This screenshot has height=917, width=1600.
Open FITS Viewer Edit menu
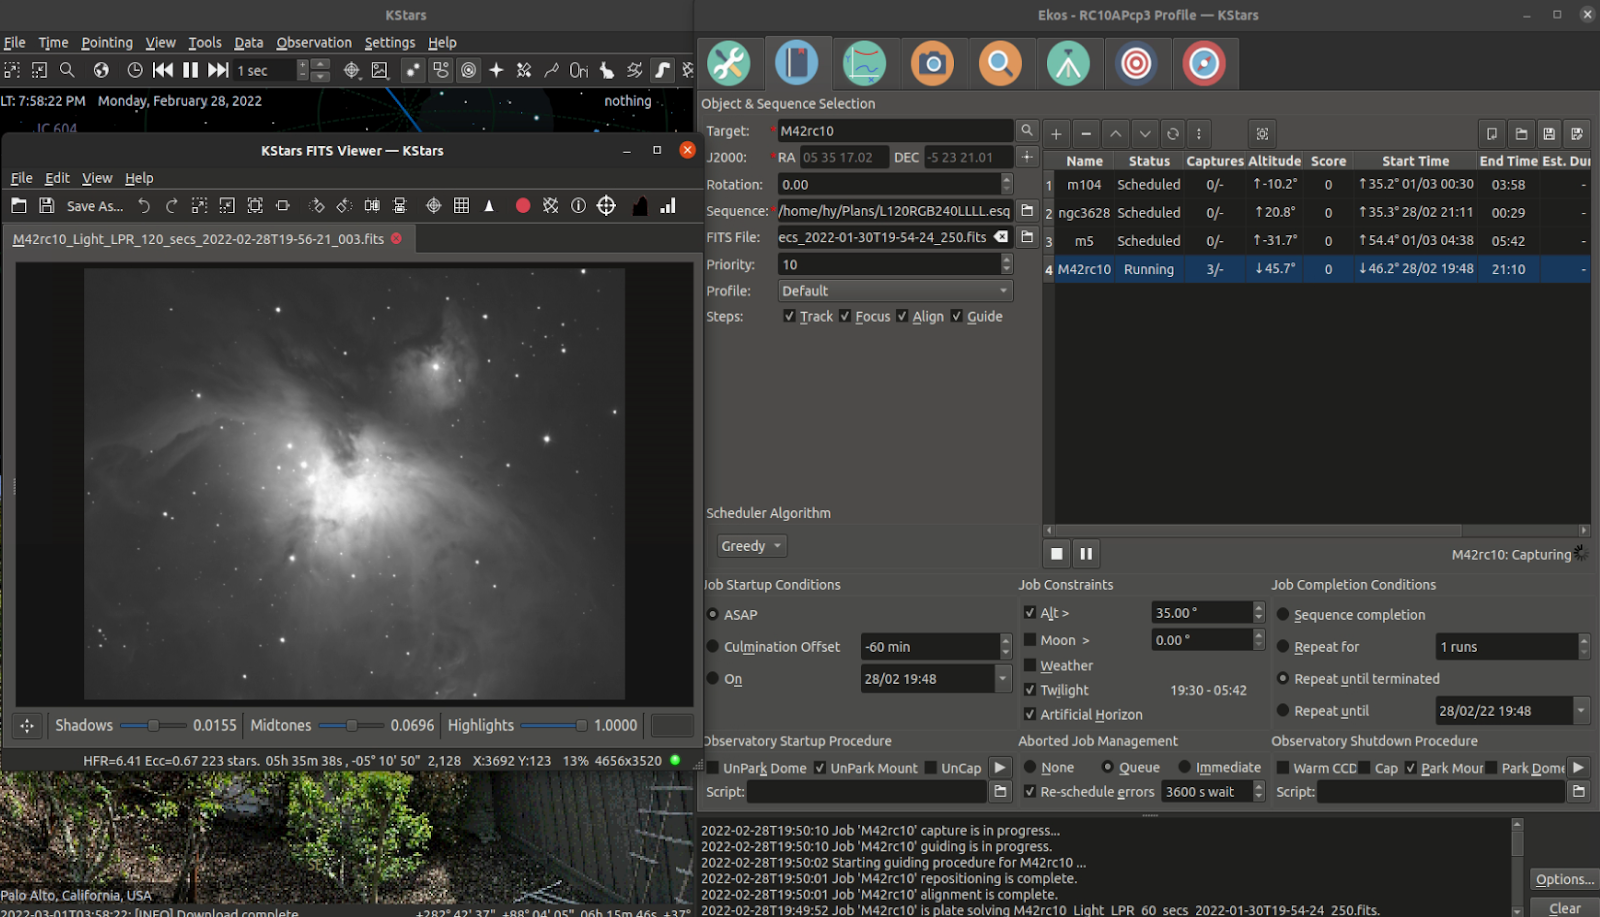click(57, 177)
